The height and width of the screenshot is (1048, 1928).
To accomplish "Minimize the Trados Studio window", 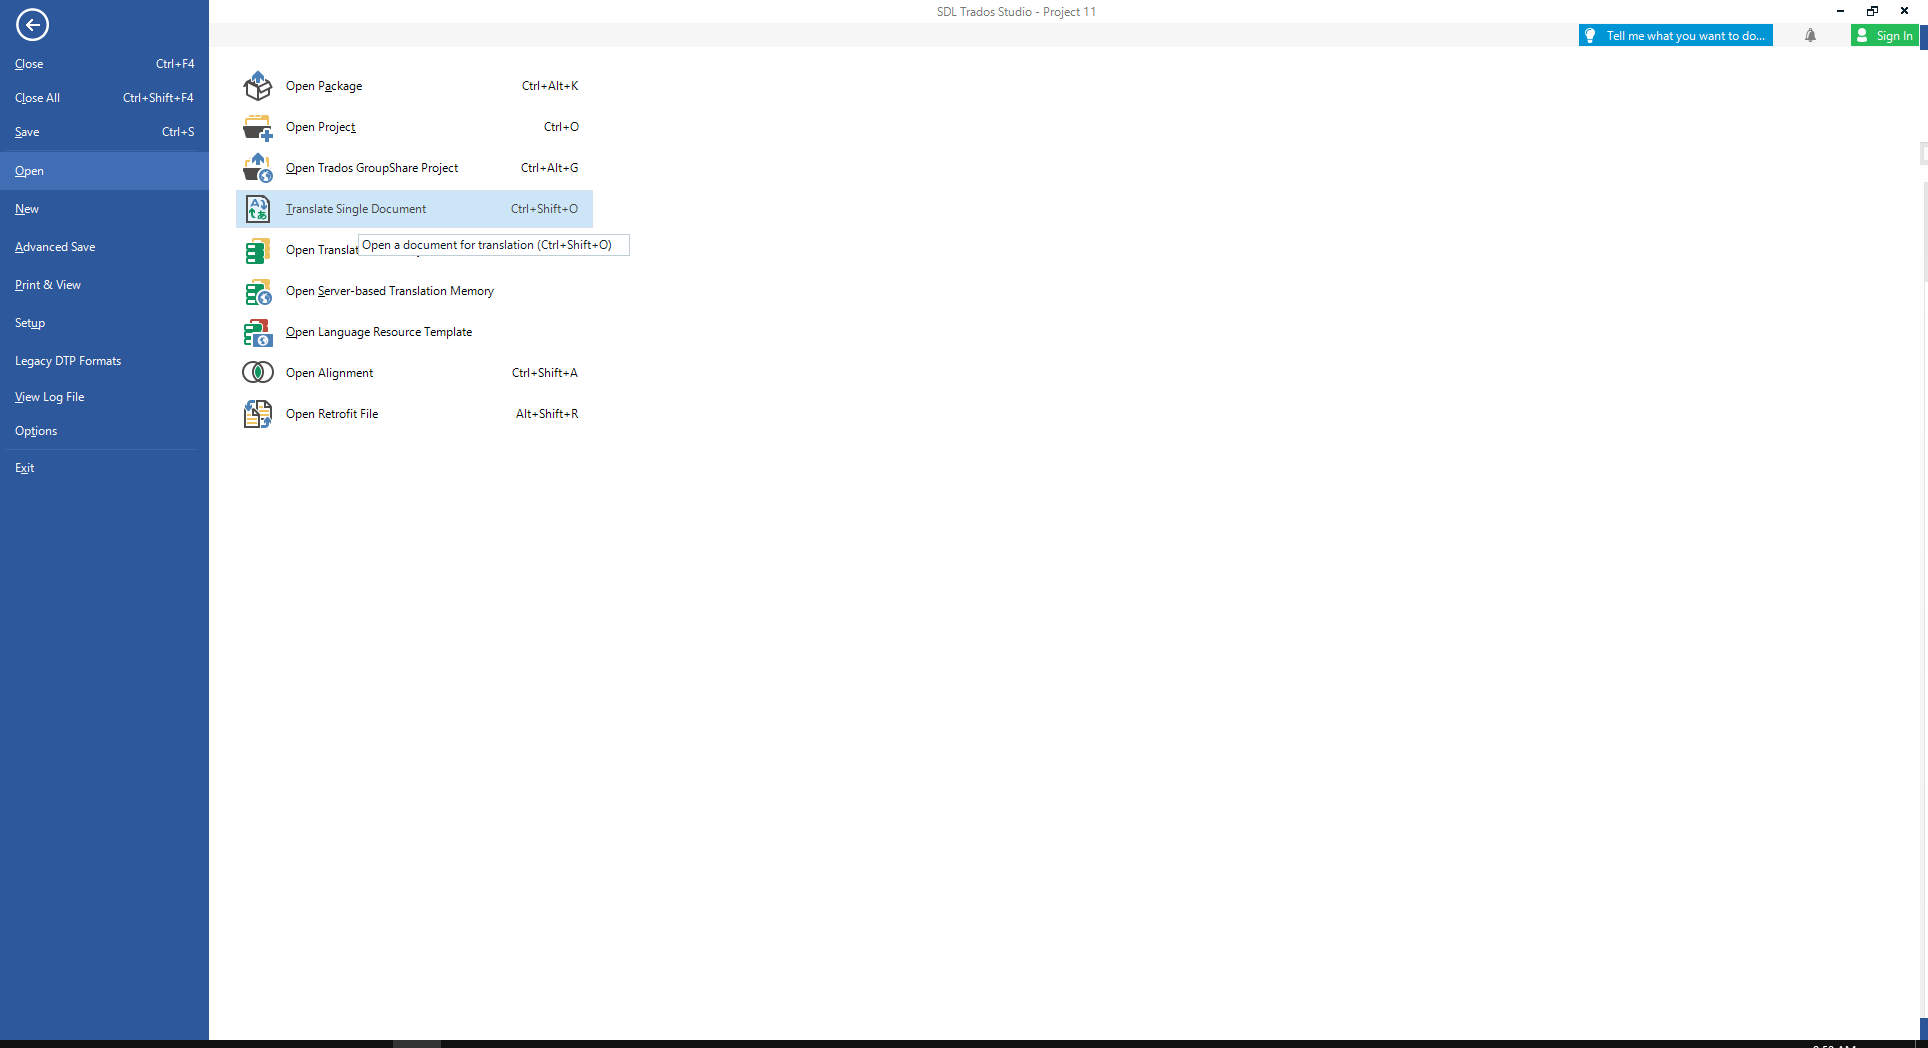I will pyautogui.click(x=1840, y=11).
